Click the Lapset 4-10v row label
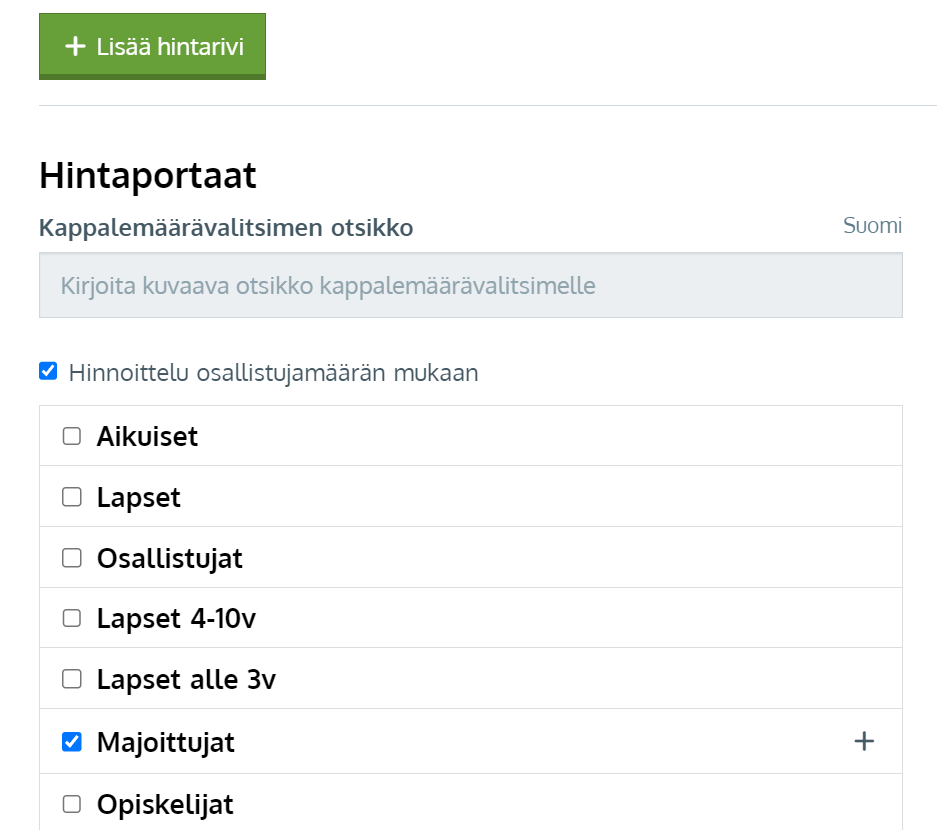The width and height of the screenshot is (937, 830). pyautogui.click(x=176, y=618)
